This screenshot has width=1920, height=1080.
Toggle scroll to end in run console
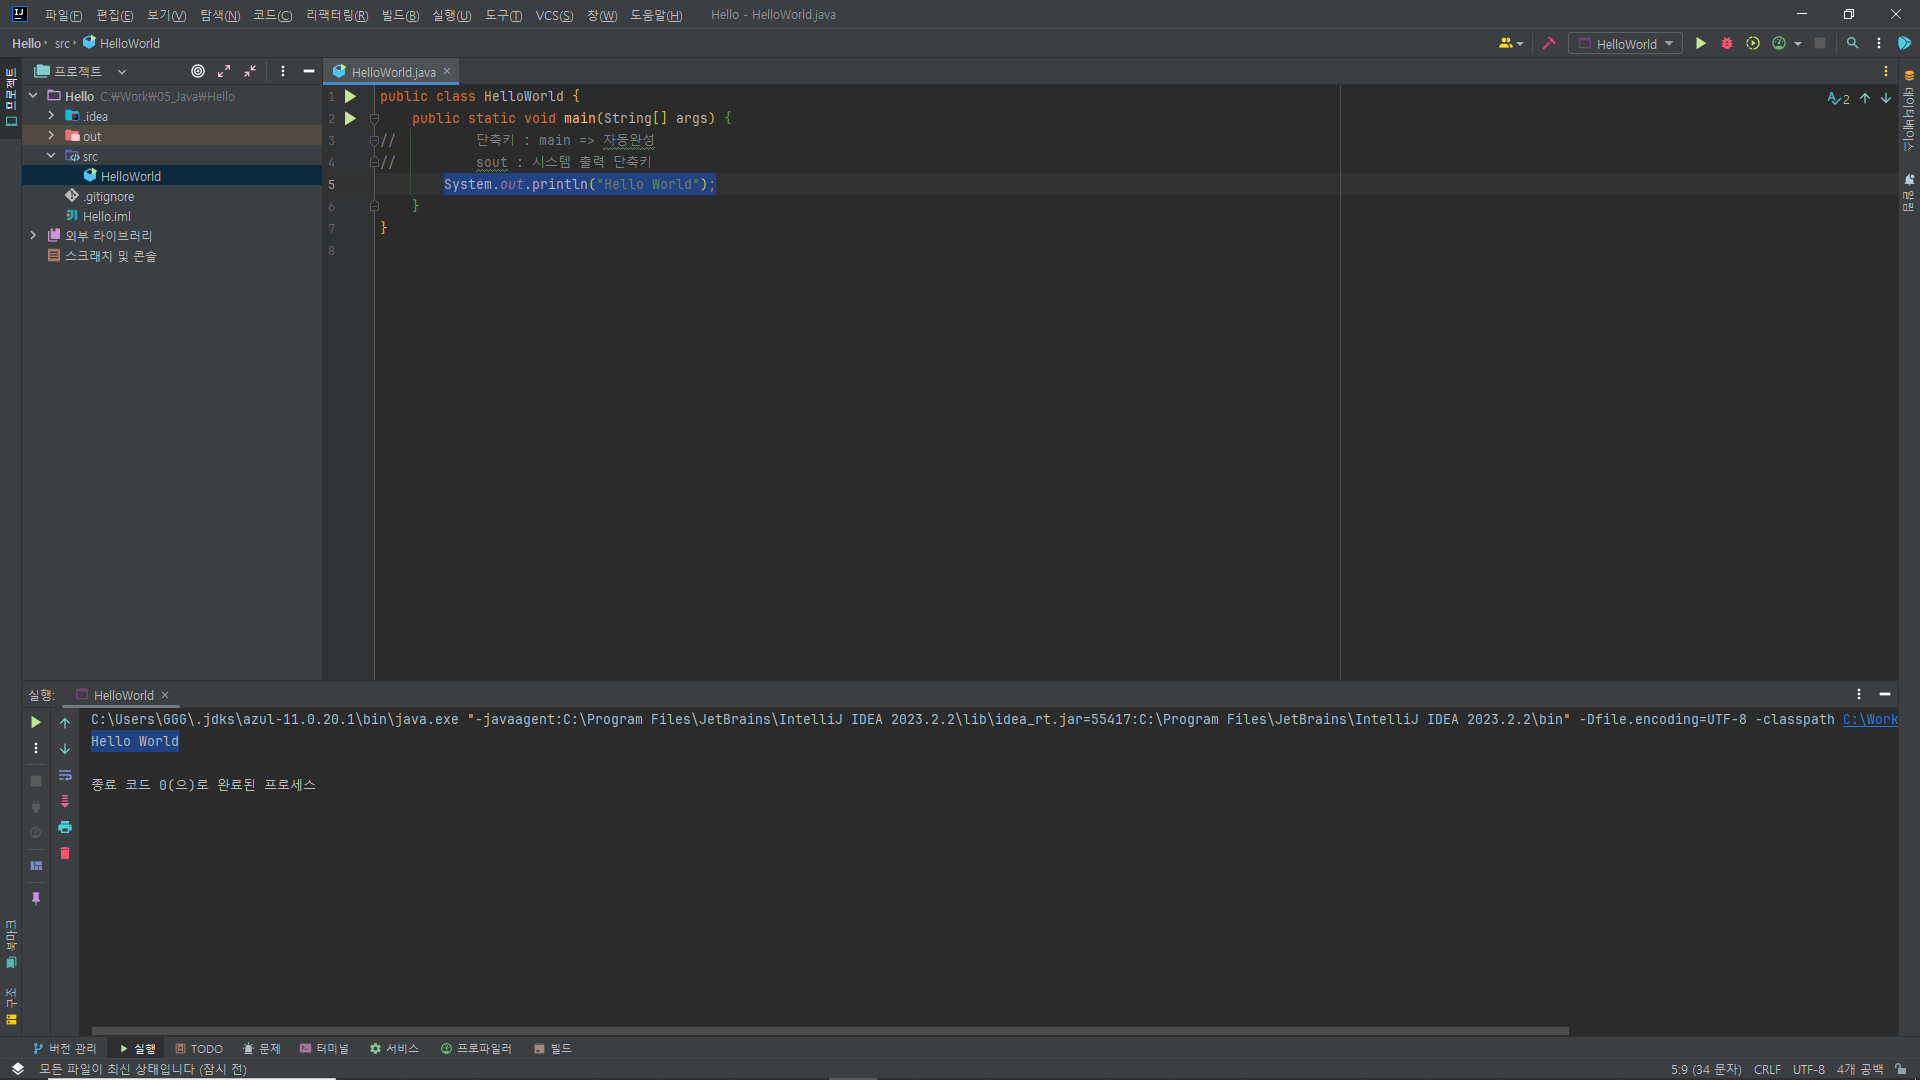tap(65, 801)
